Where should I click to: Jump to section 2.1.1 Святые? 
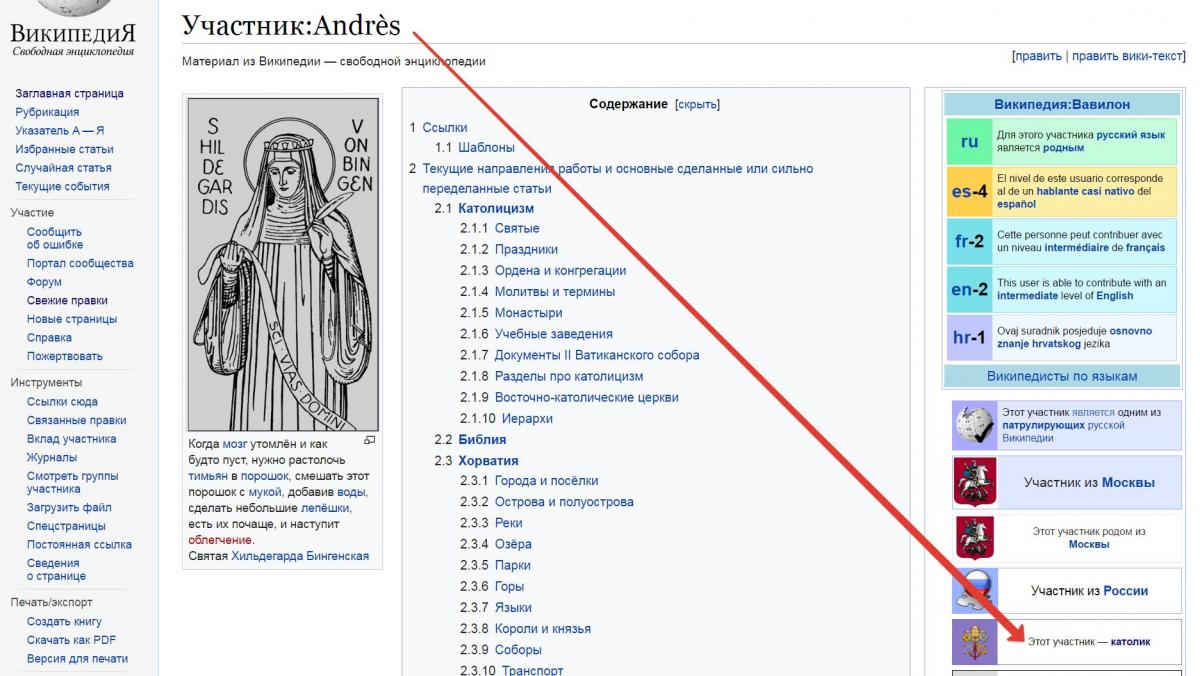(517, 229)
